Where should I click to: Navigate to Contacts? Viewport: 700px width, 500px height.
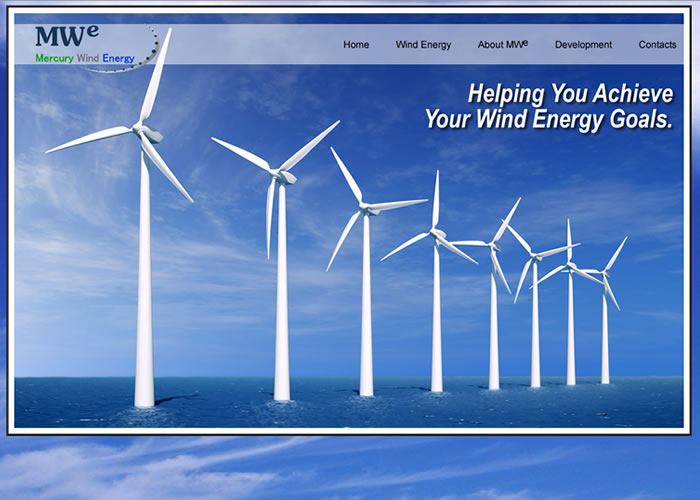(657, 45)
